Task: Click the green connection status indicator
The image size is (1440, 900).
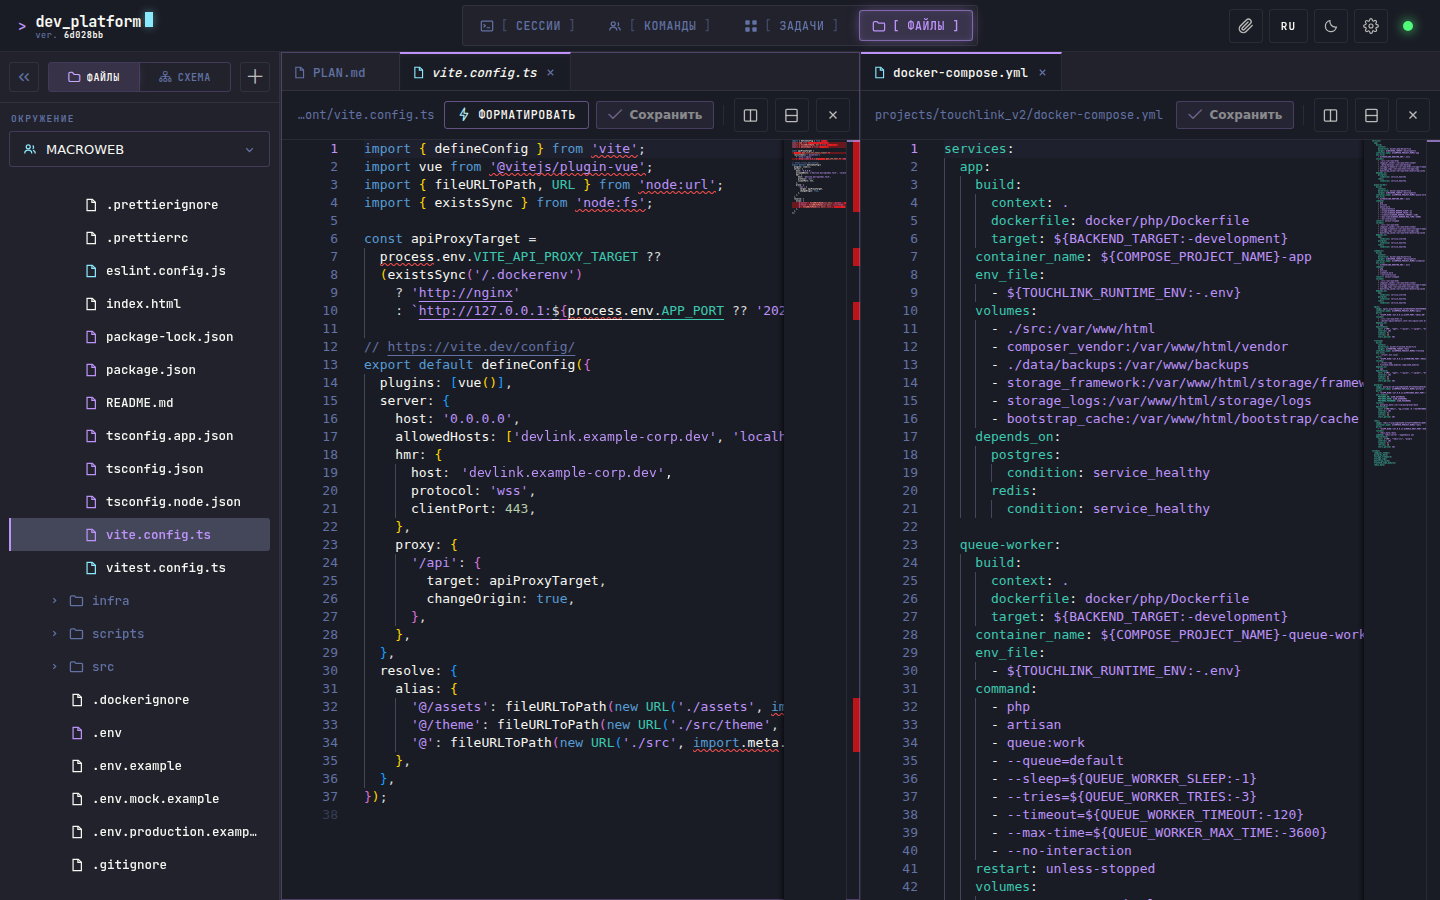Action: [x=1408, y=26]
